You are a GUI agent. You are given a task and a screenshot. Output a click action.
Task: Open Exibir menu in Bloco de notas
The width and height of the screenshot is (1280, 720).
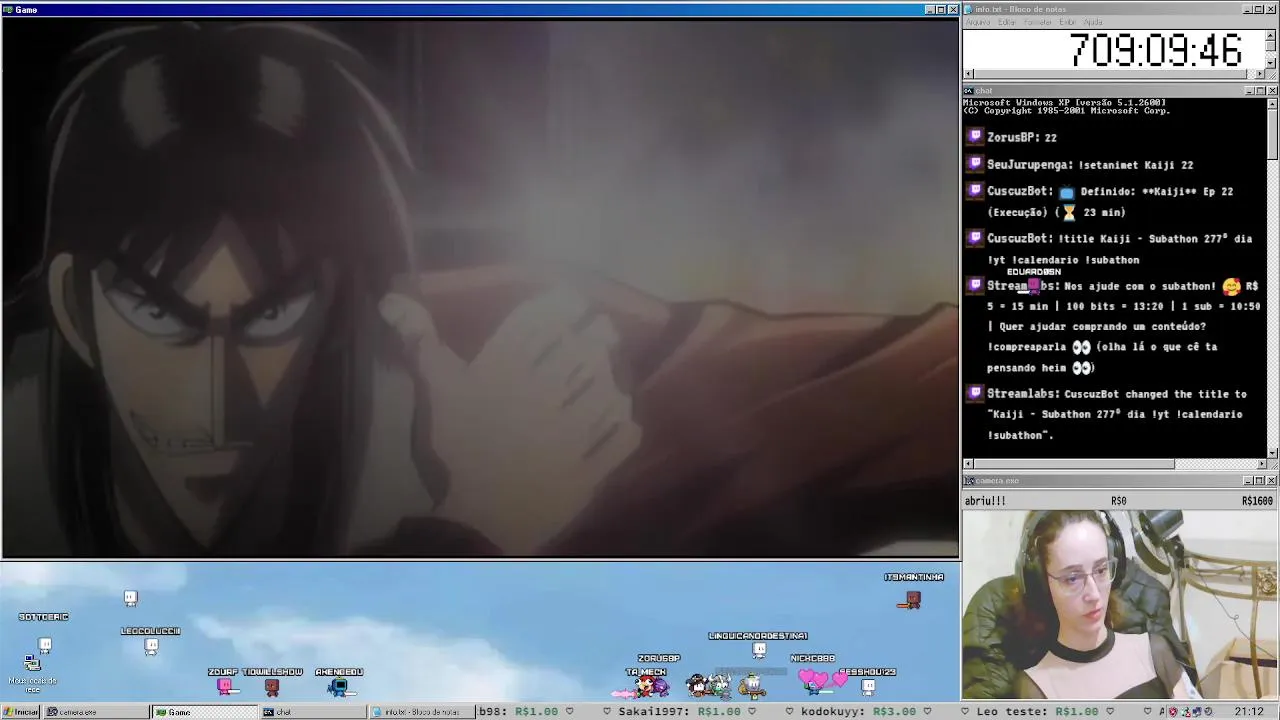pyautogui.click(x=1068, y=22)
